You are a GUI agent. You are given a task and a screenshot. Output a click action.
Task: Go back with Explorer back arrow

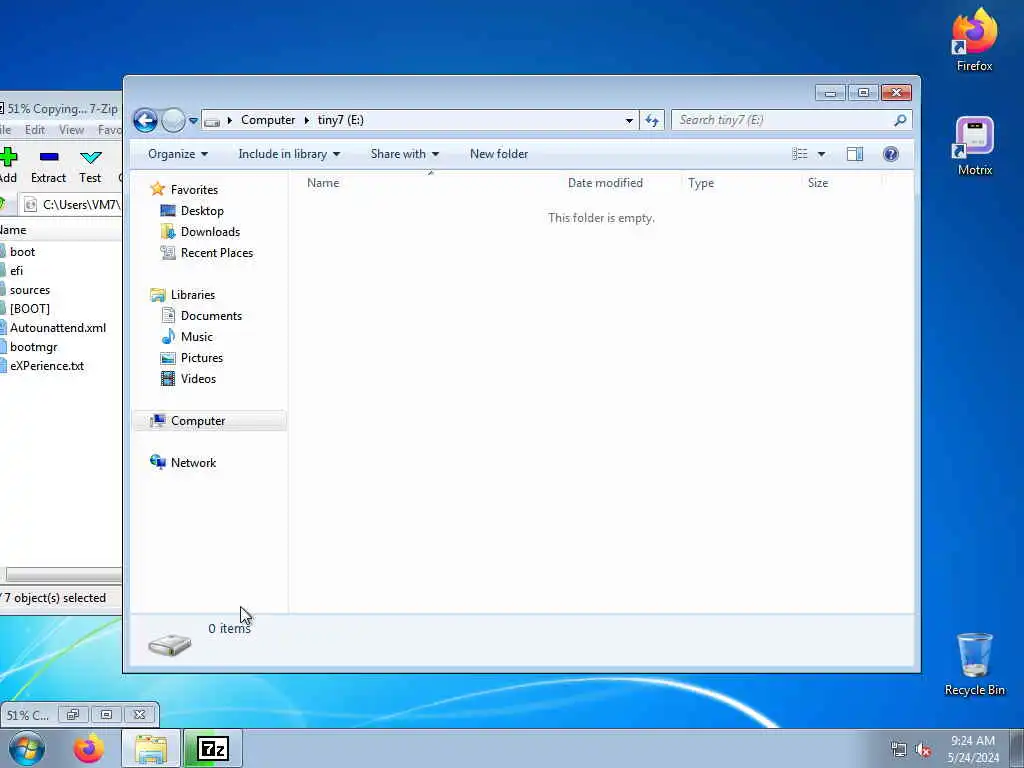click(145, 120)
